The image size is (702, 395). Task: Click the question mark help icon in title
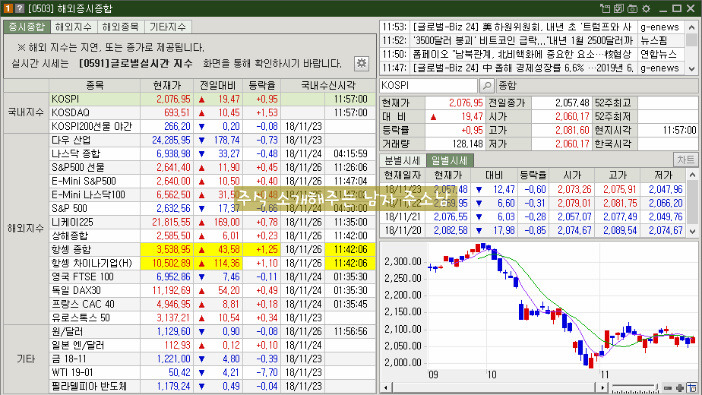19,8
